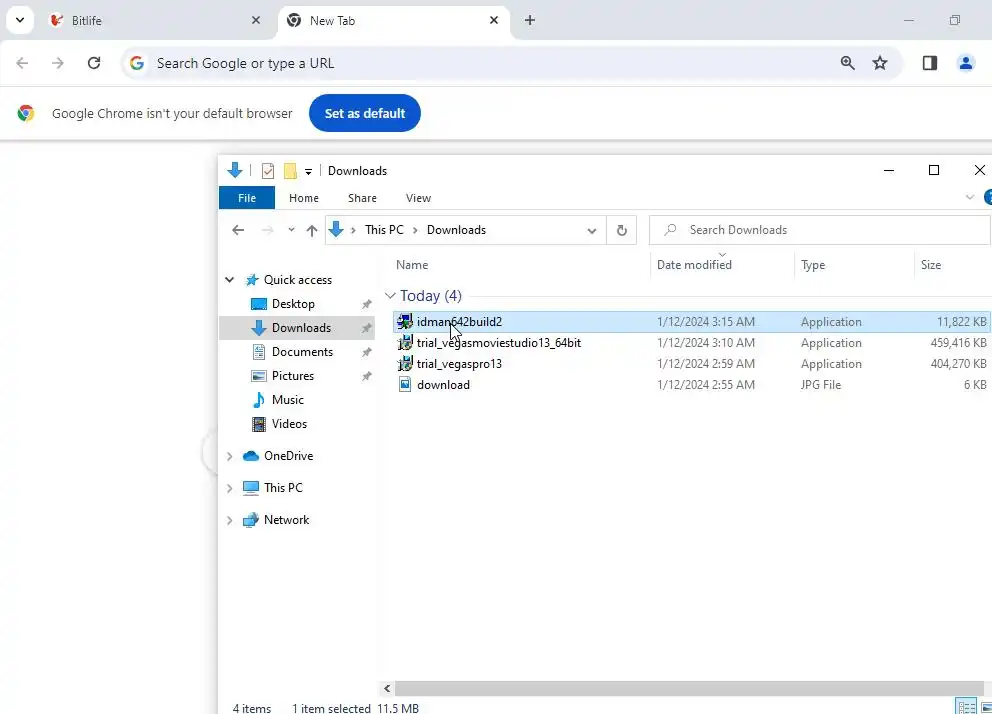
Task: Expand the Network tree node
Action: tap(230, 520)
